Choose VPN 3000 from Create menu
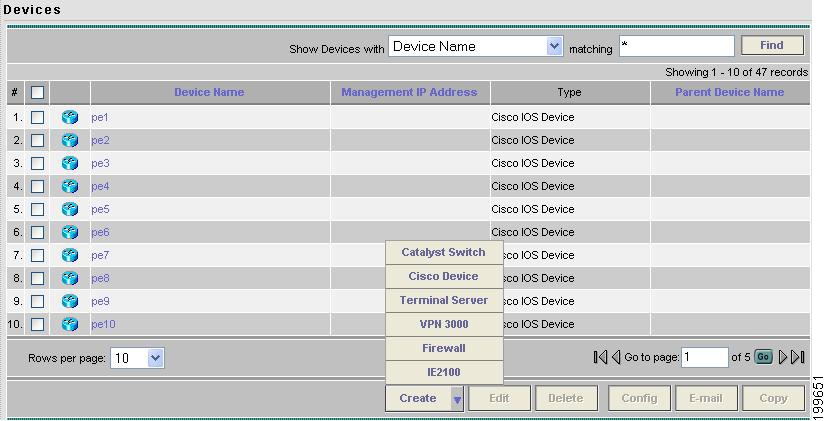This screenshot has width=828, height=421. coord(444,324)
